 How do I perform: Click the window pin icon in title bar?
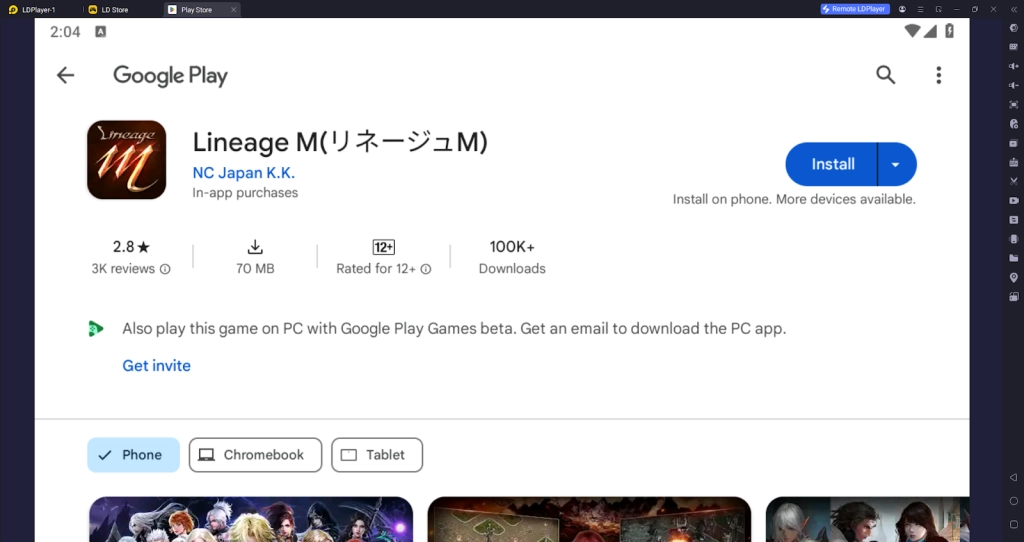(x=938, y=9)
